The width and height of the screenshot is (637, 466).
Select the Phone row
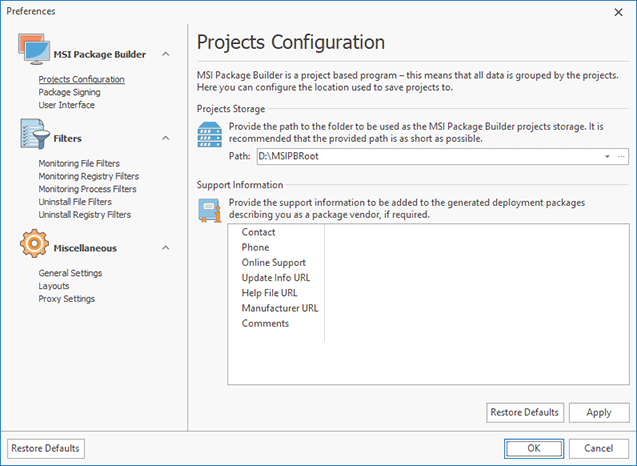pos(428,247)
